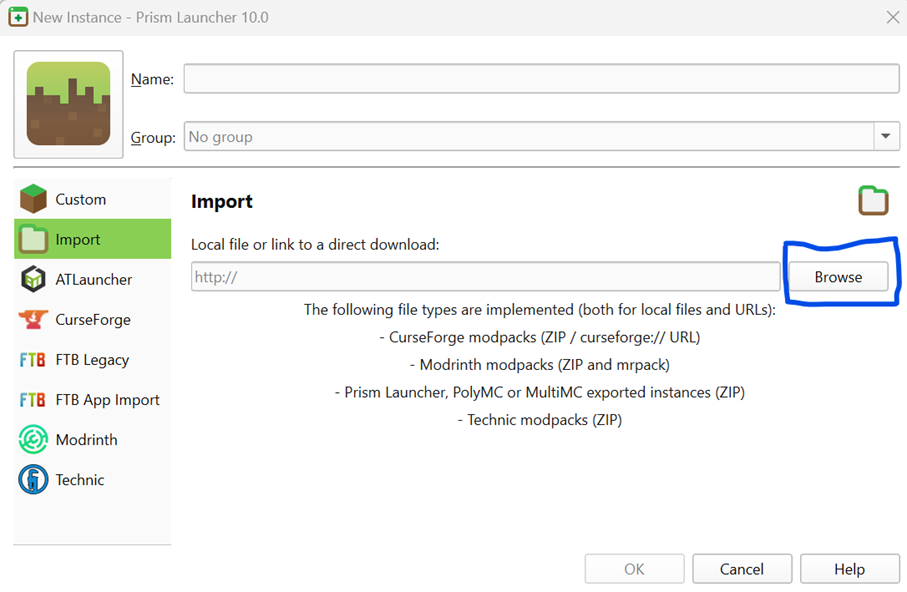907x592 pixels.
Task: Click the Prism Launcher title bar icon
Action: [17, 17]
